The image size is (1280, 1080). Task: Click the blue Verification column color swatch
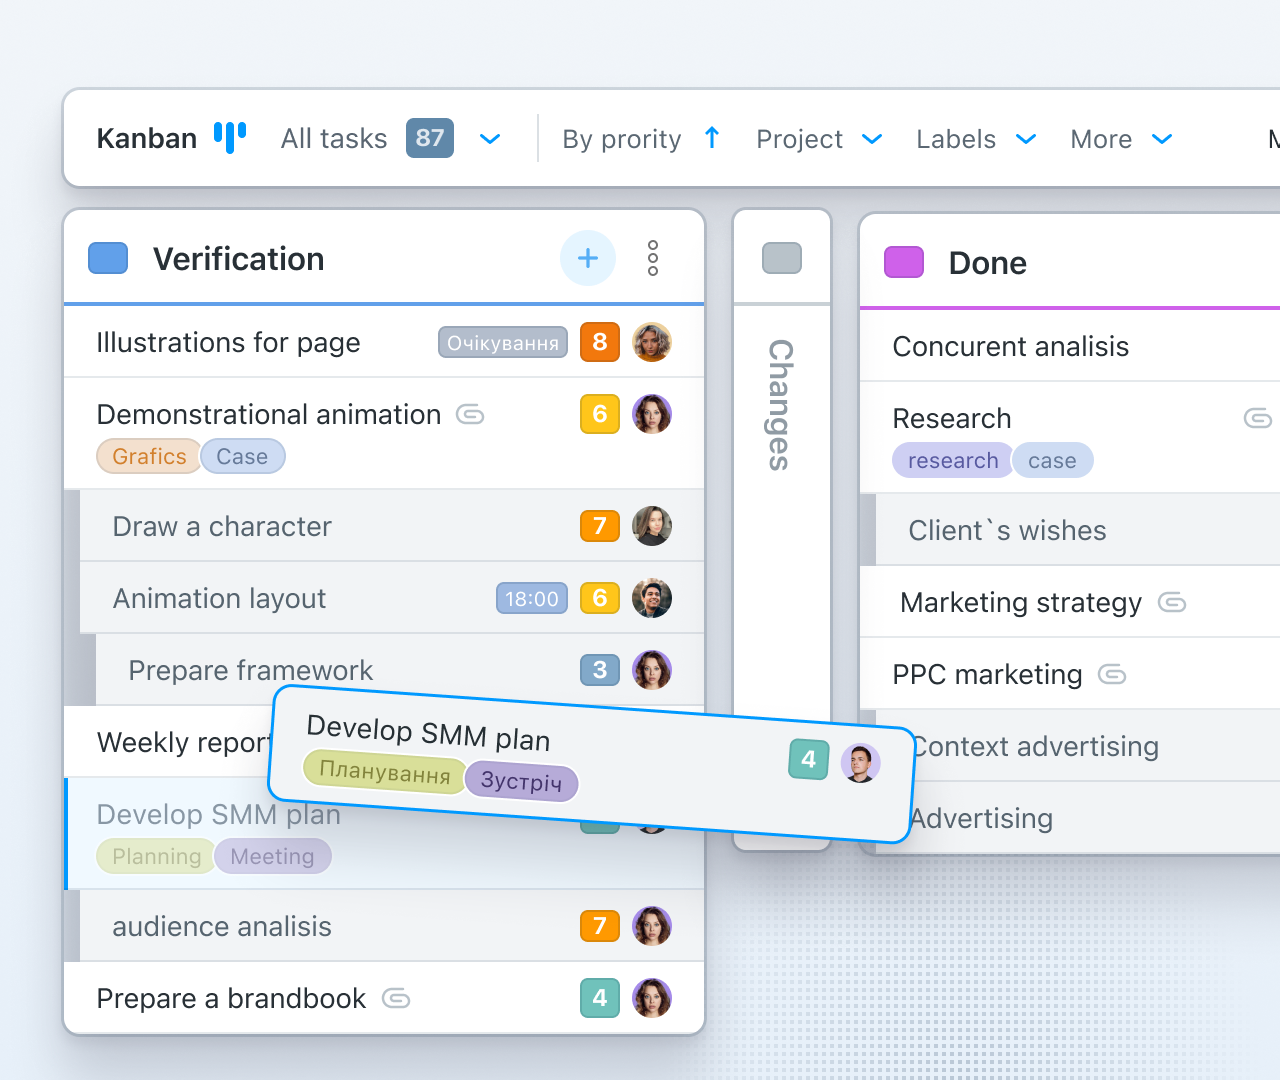click(108, 258)
